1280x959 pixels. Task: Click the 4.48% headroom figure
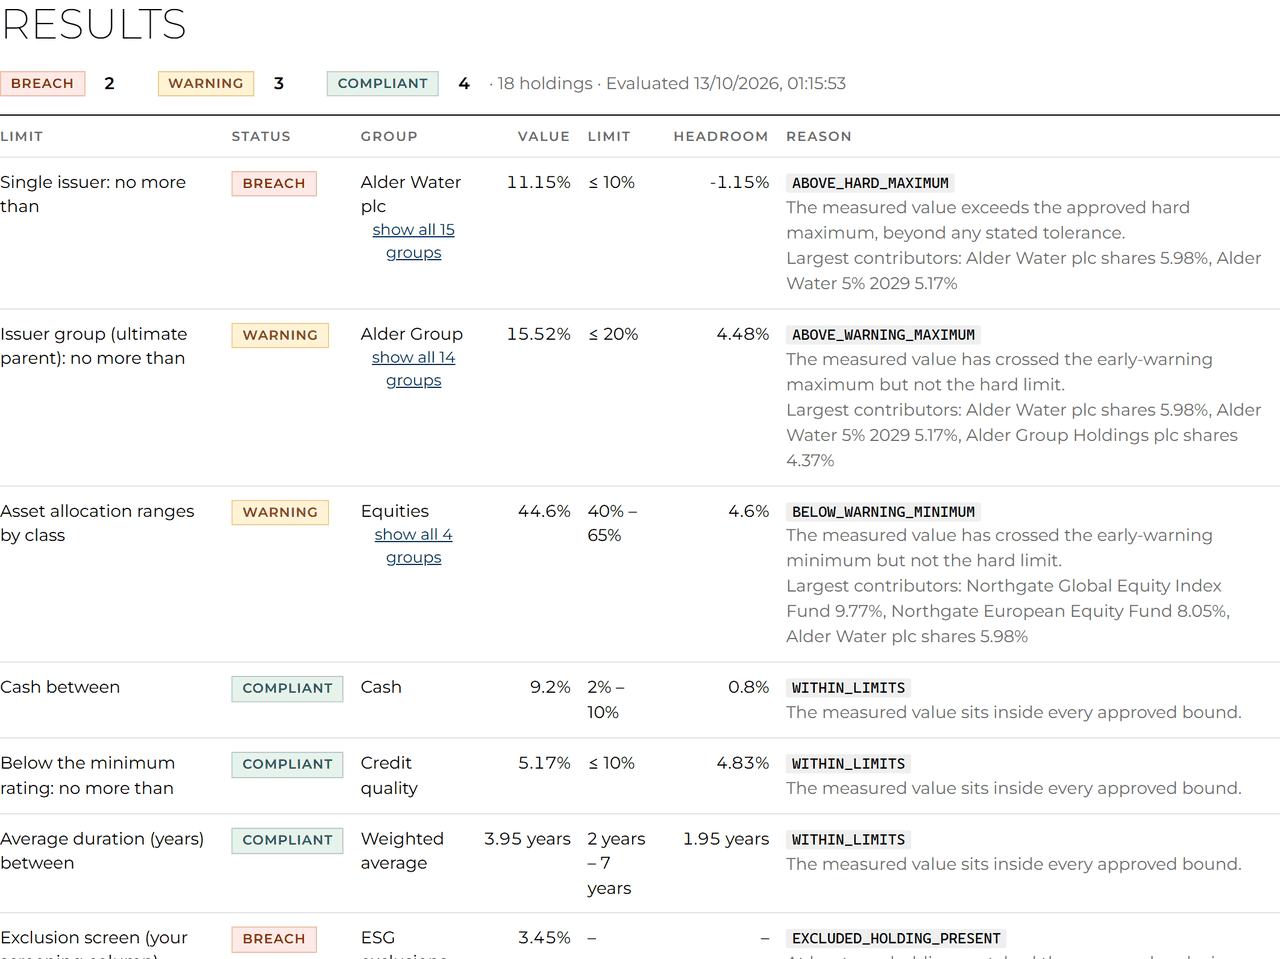click(x=742, y=334)
